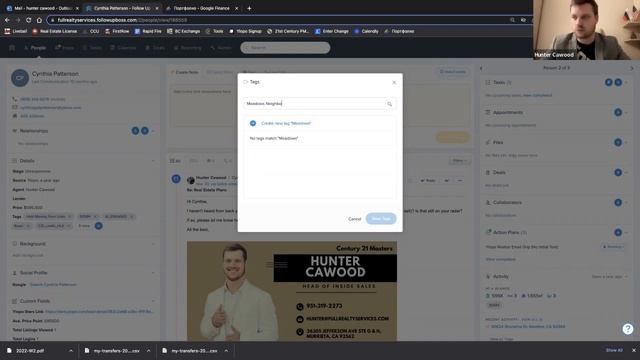Open the CCU bookmark

91,31
